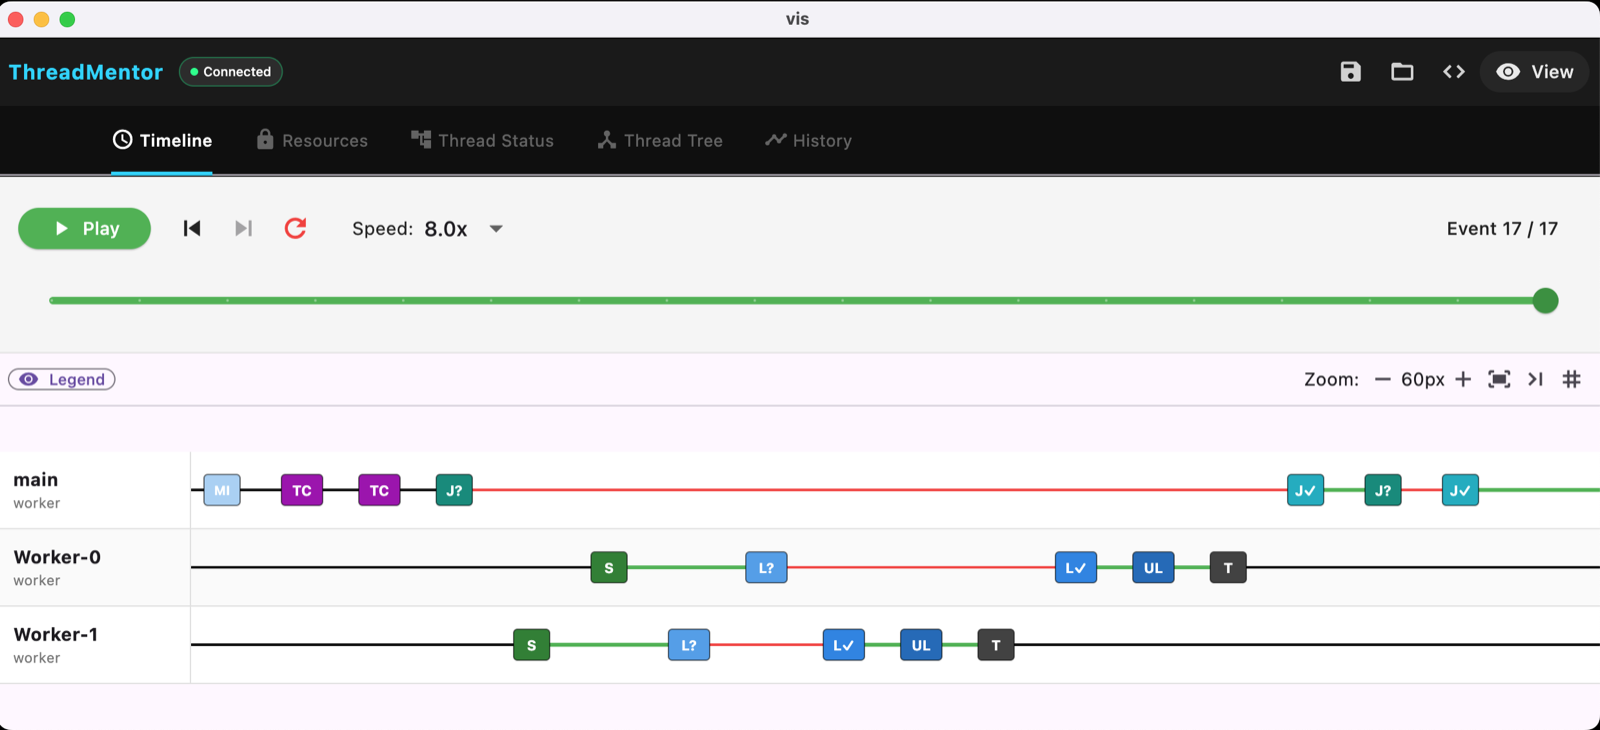Click the jump-to-end timeline icon
The width and height of the screenshot is (1600, 730).
click(x=1536, y=379)
